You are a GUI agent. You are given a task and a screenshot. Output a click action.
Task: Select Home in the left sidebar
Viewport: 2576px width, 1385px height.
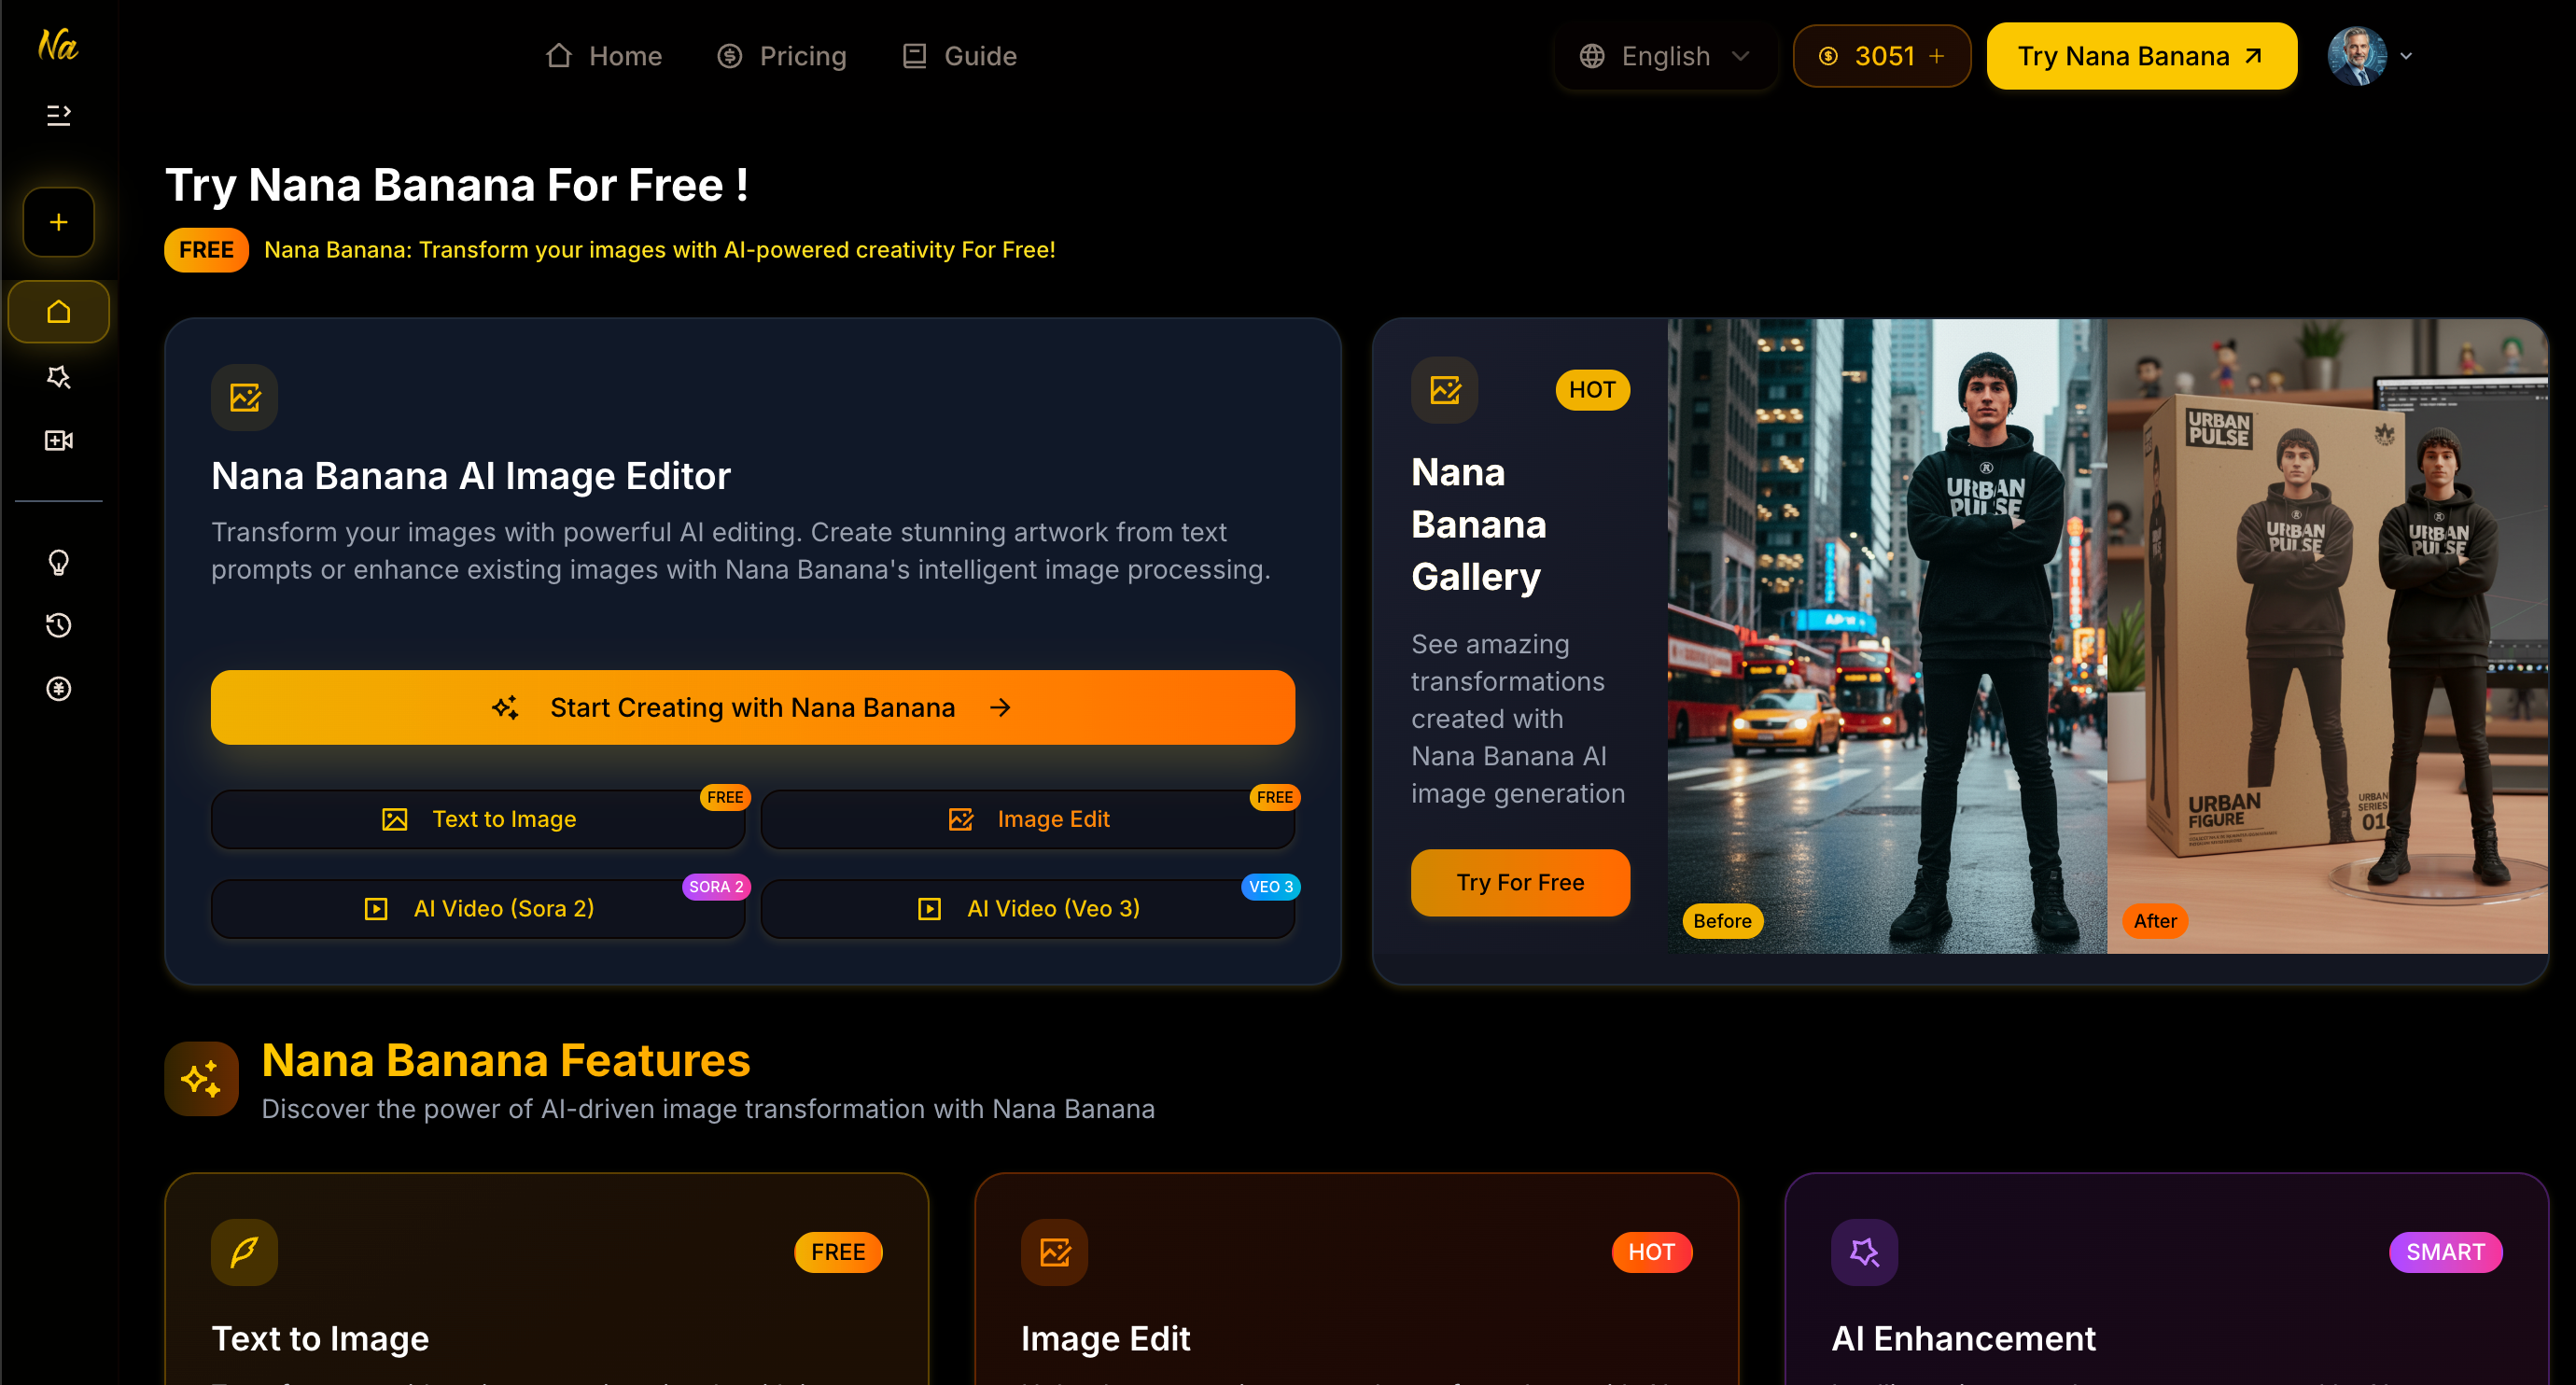pyautogui.click(x=57, y=311)
